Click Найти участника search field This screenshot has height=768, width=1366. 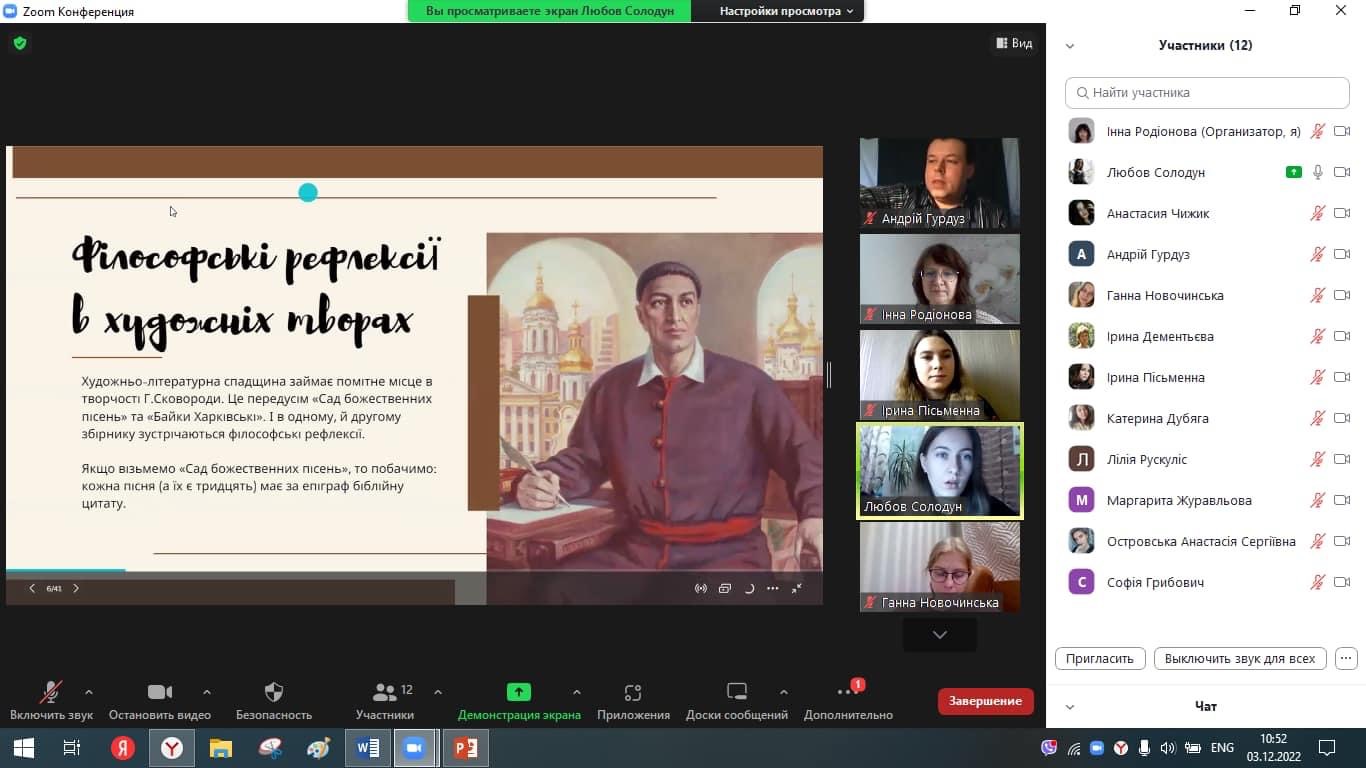[x=1207, y=92]
